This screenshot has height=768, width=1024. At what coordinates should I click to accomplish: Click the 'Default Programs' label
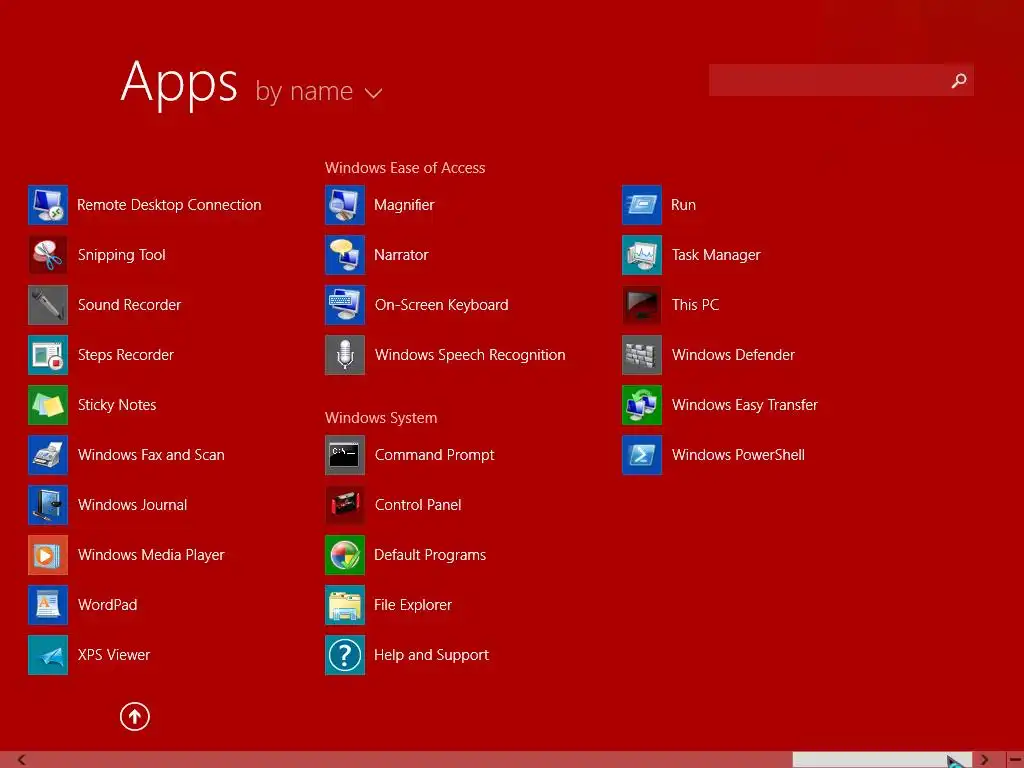tap(430, 555)
